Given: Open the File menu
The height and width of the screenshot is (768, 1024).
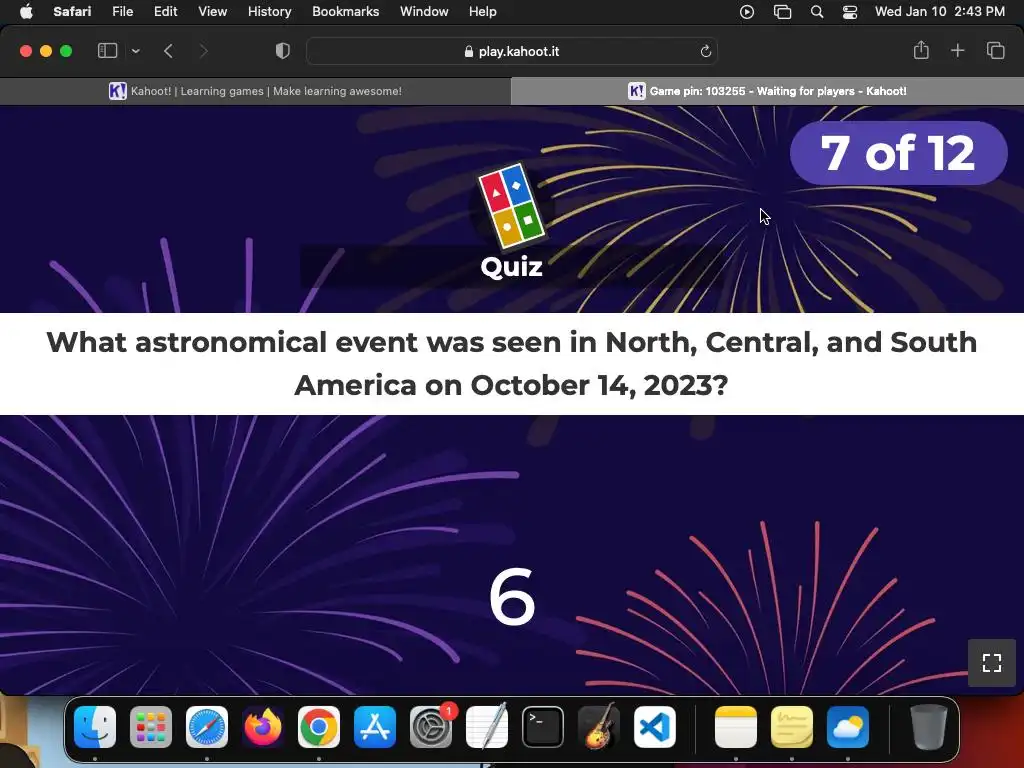Looking at the screenshot, I should click(123, 12).
